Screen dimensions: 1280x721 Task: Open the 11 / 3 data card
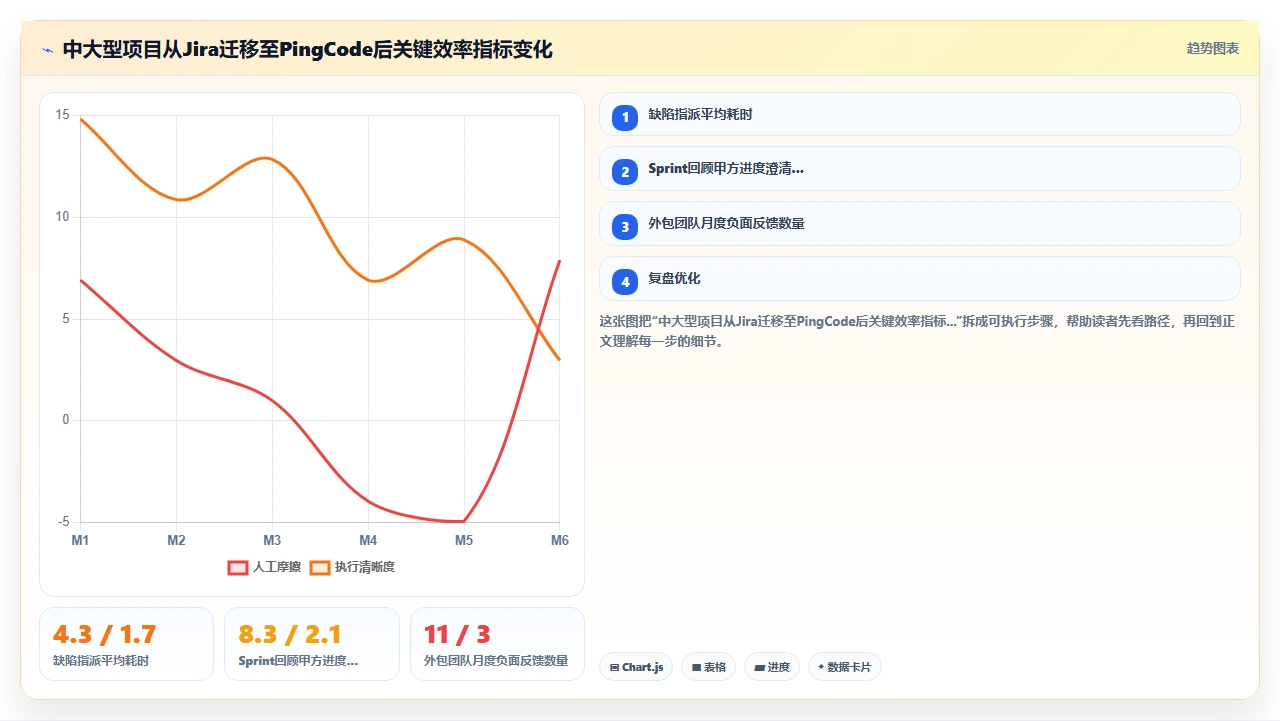click(x=497, y=644)
